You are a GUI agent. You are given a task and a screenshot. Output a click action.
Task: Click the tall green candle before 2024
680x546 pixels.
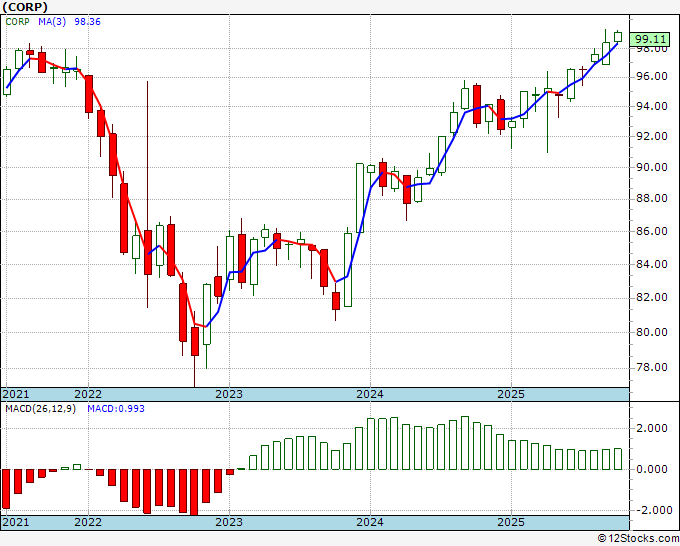(x=360, y=198)
